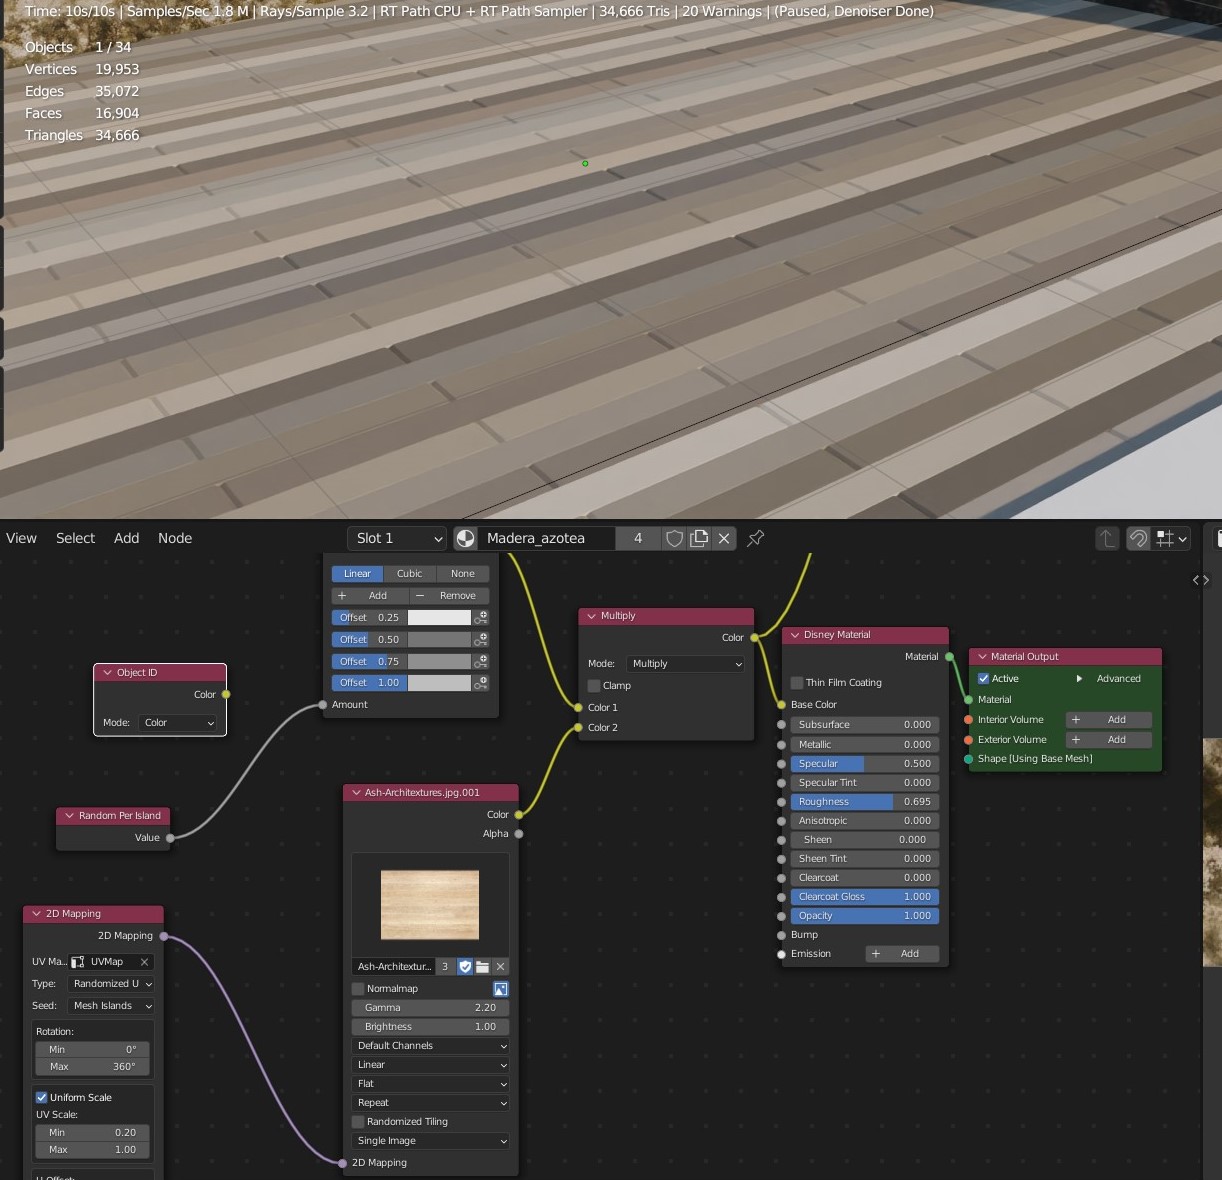The width and height of the screenshot is (1222, 1180).
Task: Enable Randomized Tiling checkbox
Action: tap(358, 1122)
